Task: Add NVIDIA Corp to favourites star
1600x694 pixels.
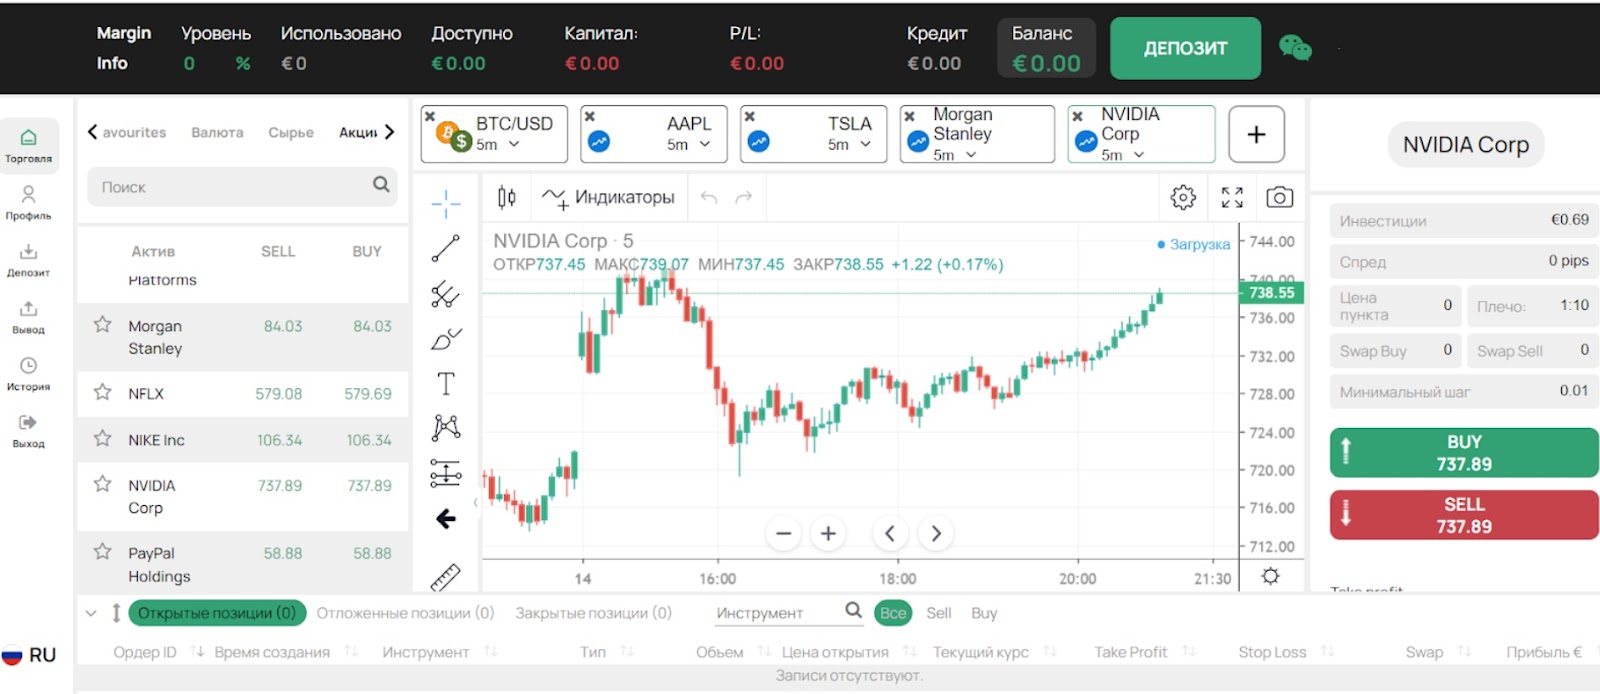Action: 102,484
